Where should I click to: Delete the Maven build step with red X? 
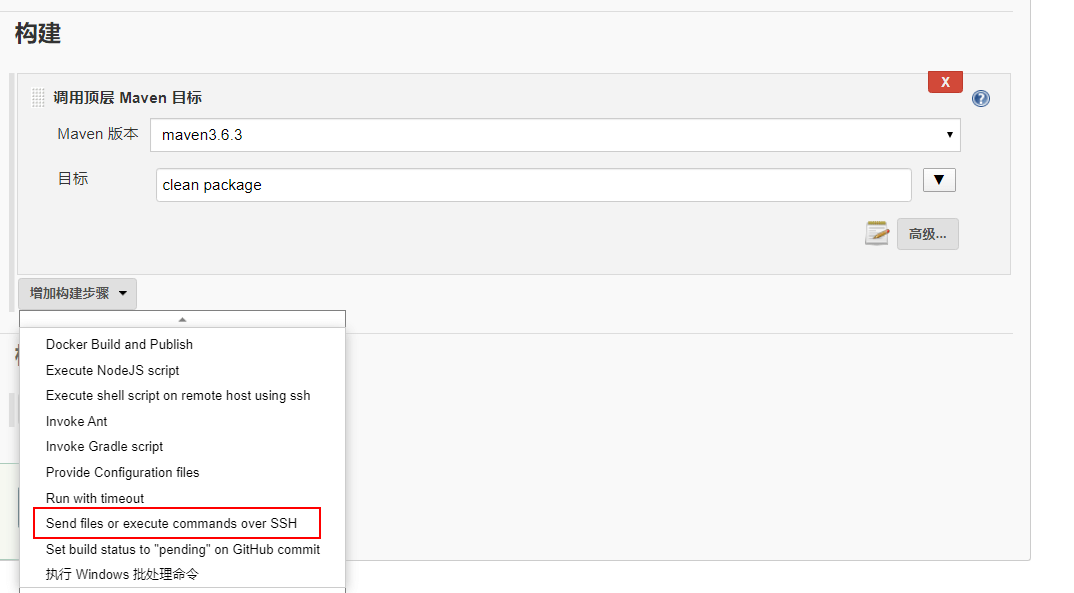click(945, 81)
